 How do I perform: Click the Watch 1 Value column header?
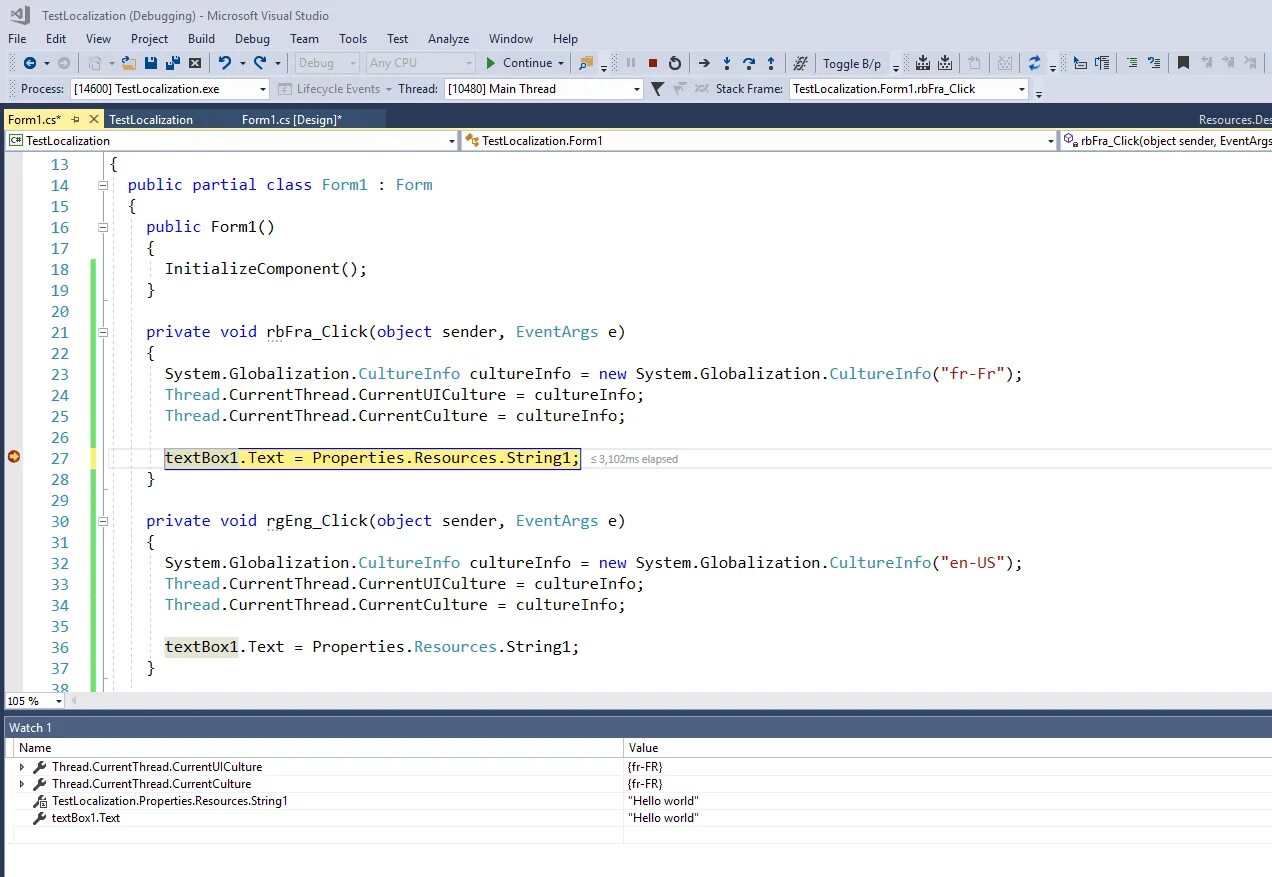(948, 748)
